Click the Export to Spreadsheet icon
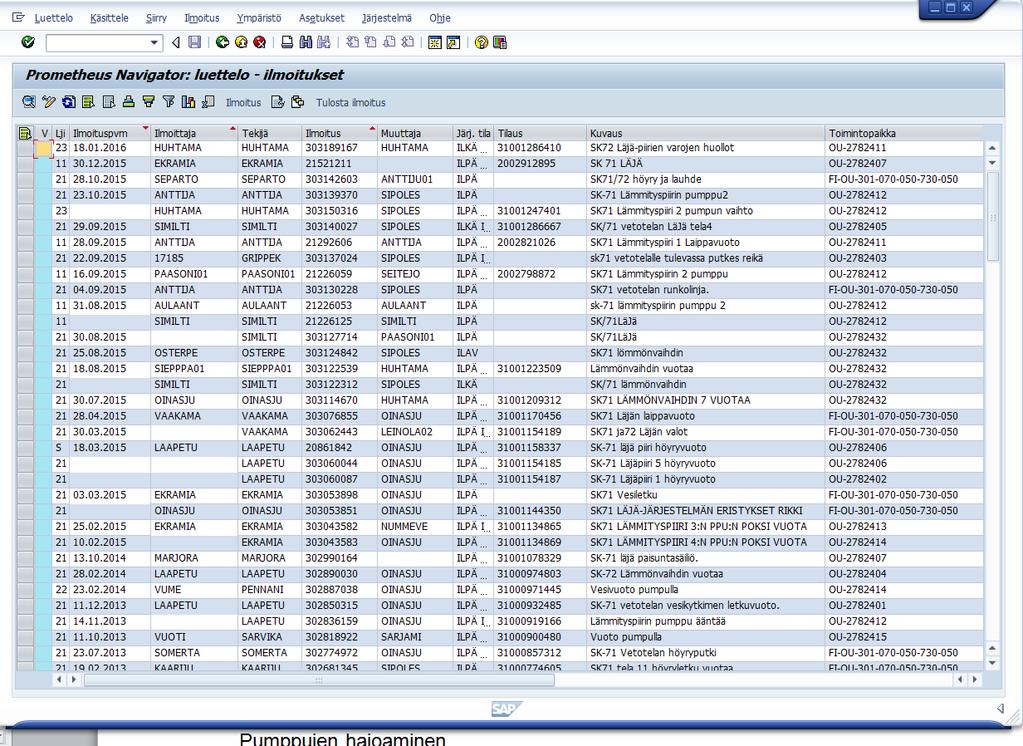The image size is (1023, 746). [209, 102]
